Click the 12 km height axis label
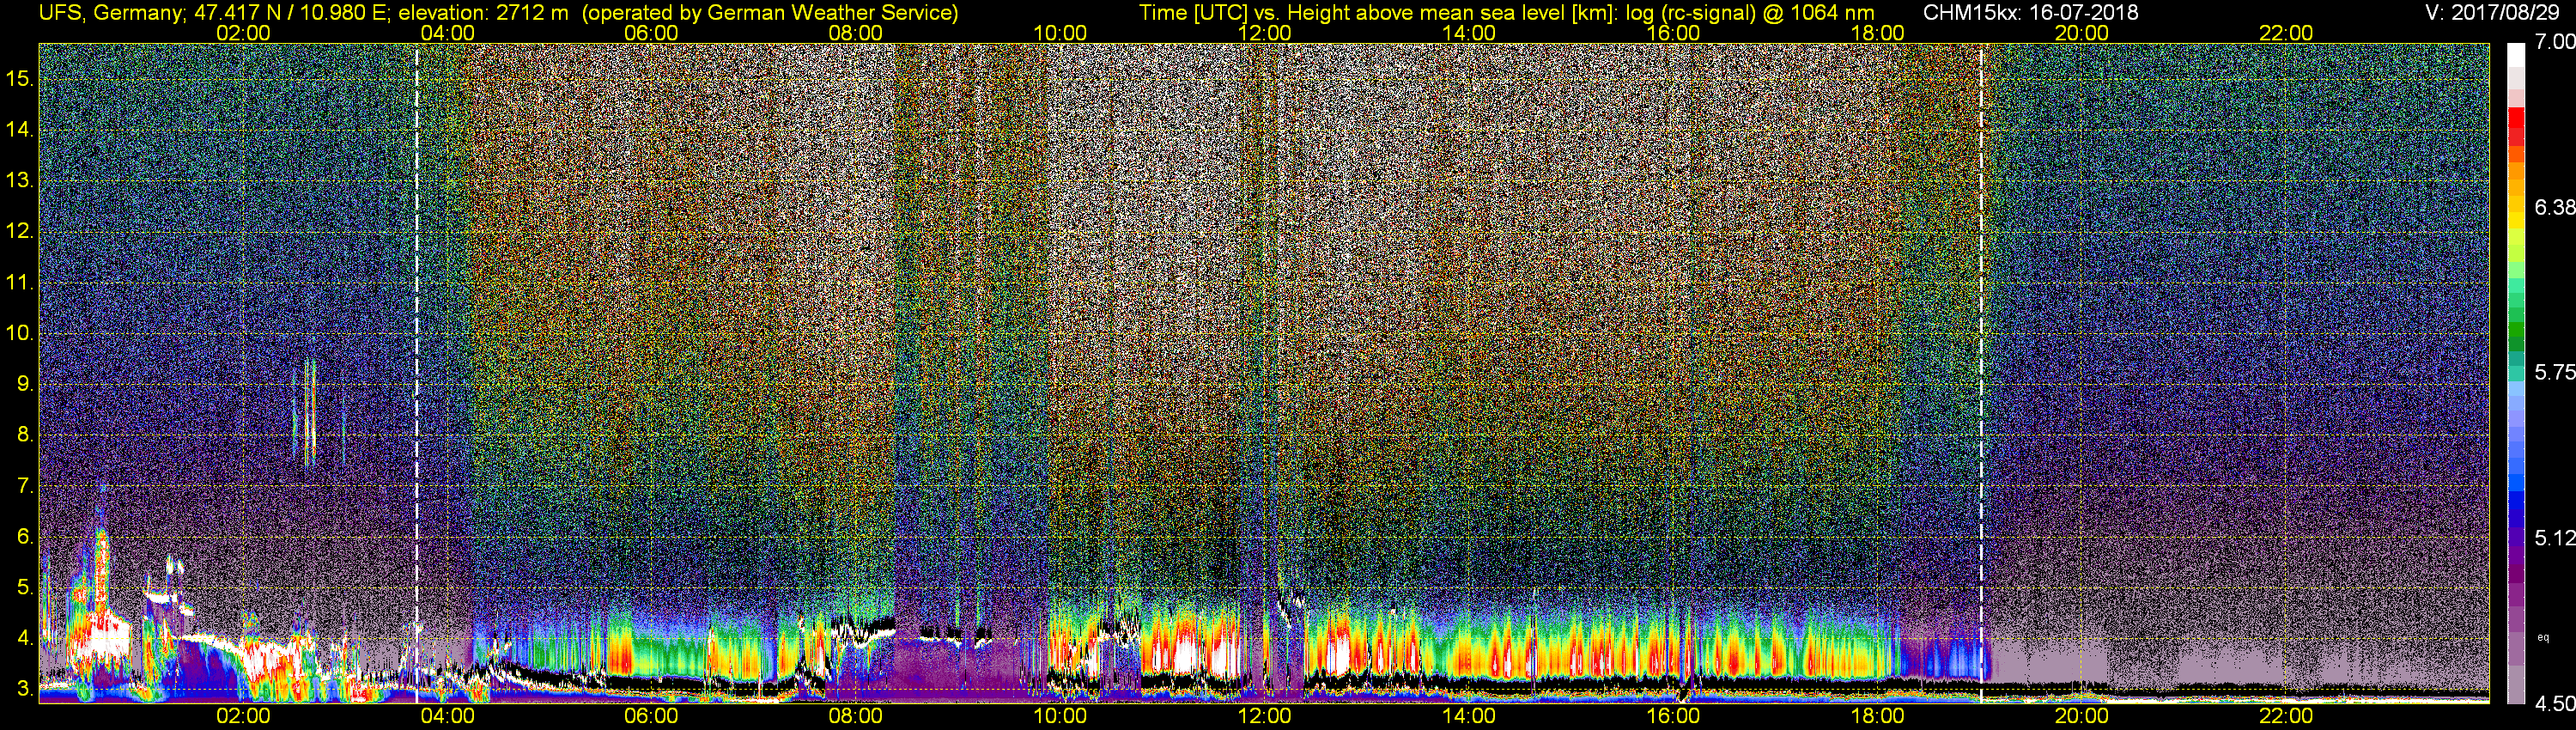 point(20,231)
